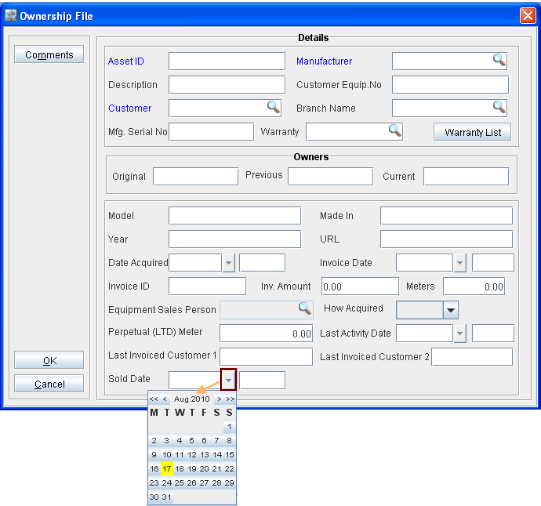Toggle the Sold Date calendar dropdown
The height and width of the screenshot is (506, 541).
tap(228, 380)
